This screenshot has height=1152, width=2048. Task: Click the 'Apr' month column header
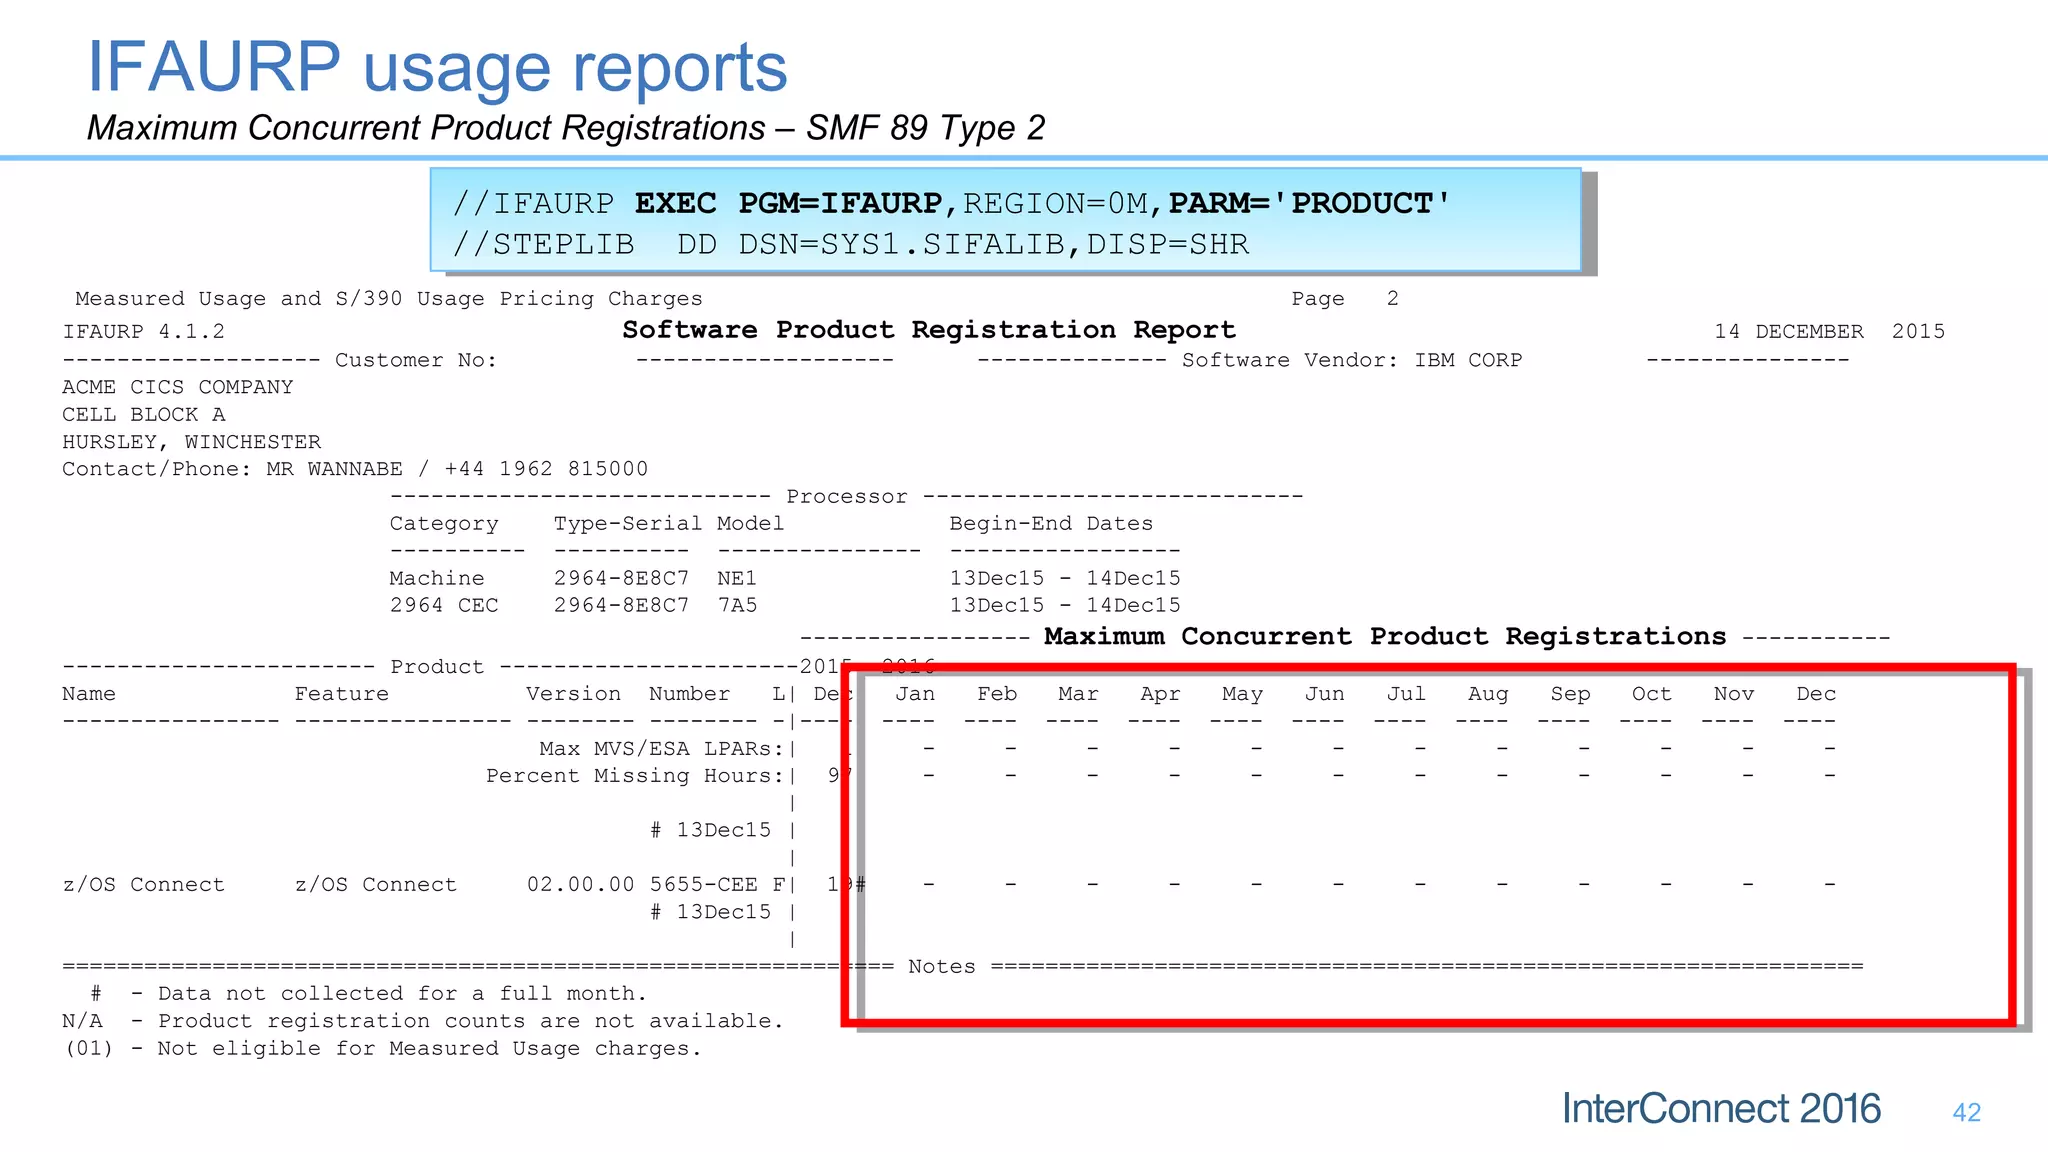pos(1160,693)
